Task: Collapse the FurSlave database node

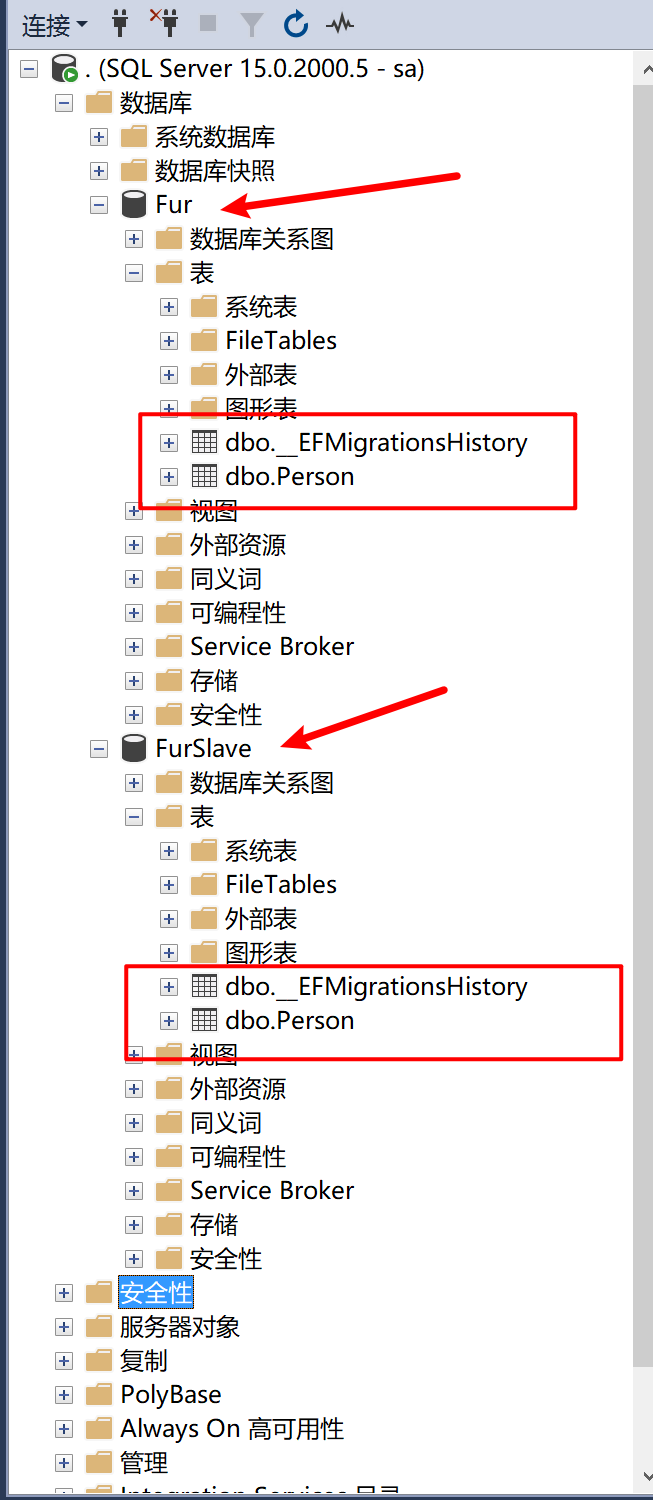Action: coord(99,748)
